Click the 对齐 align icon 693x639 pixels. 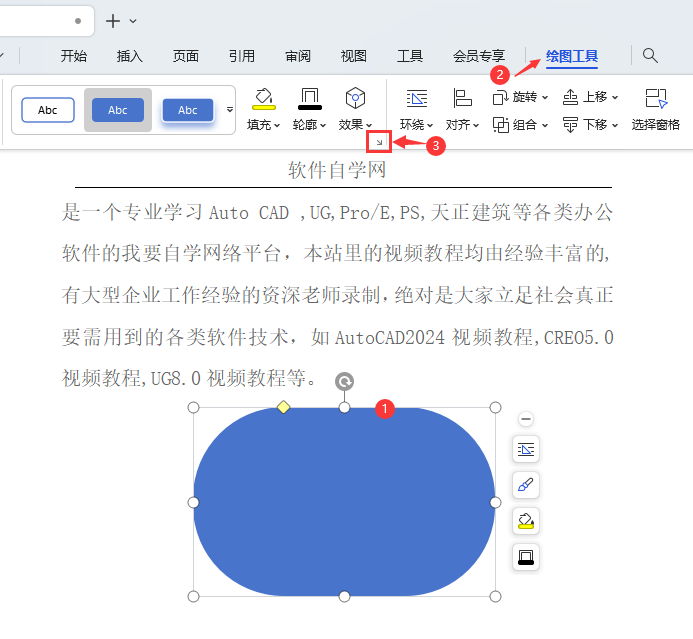coord(462,98)
